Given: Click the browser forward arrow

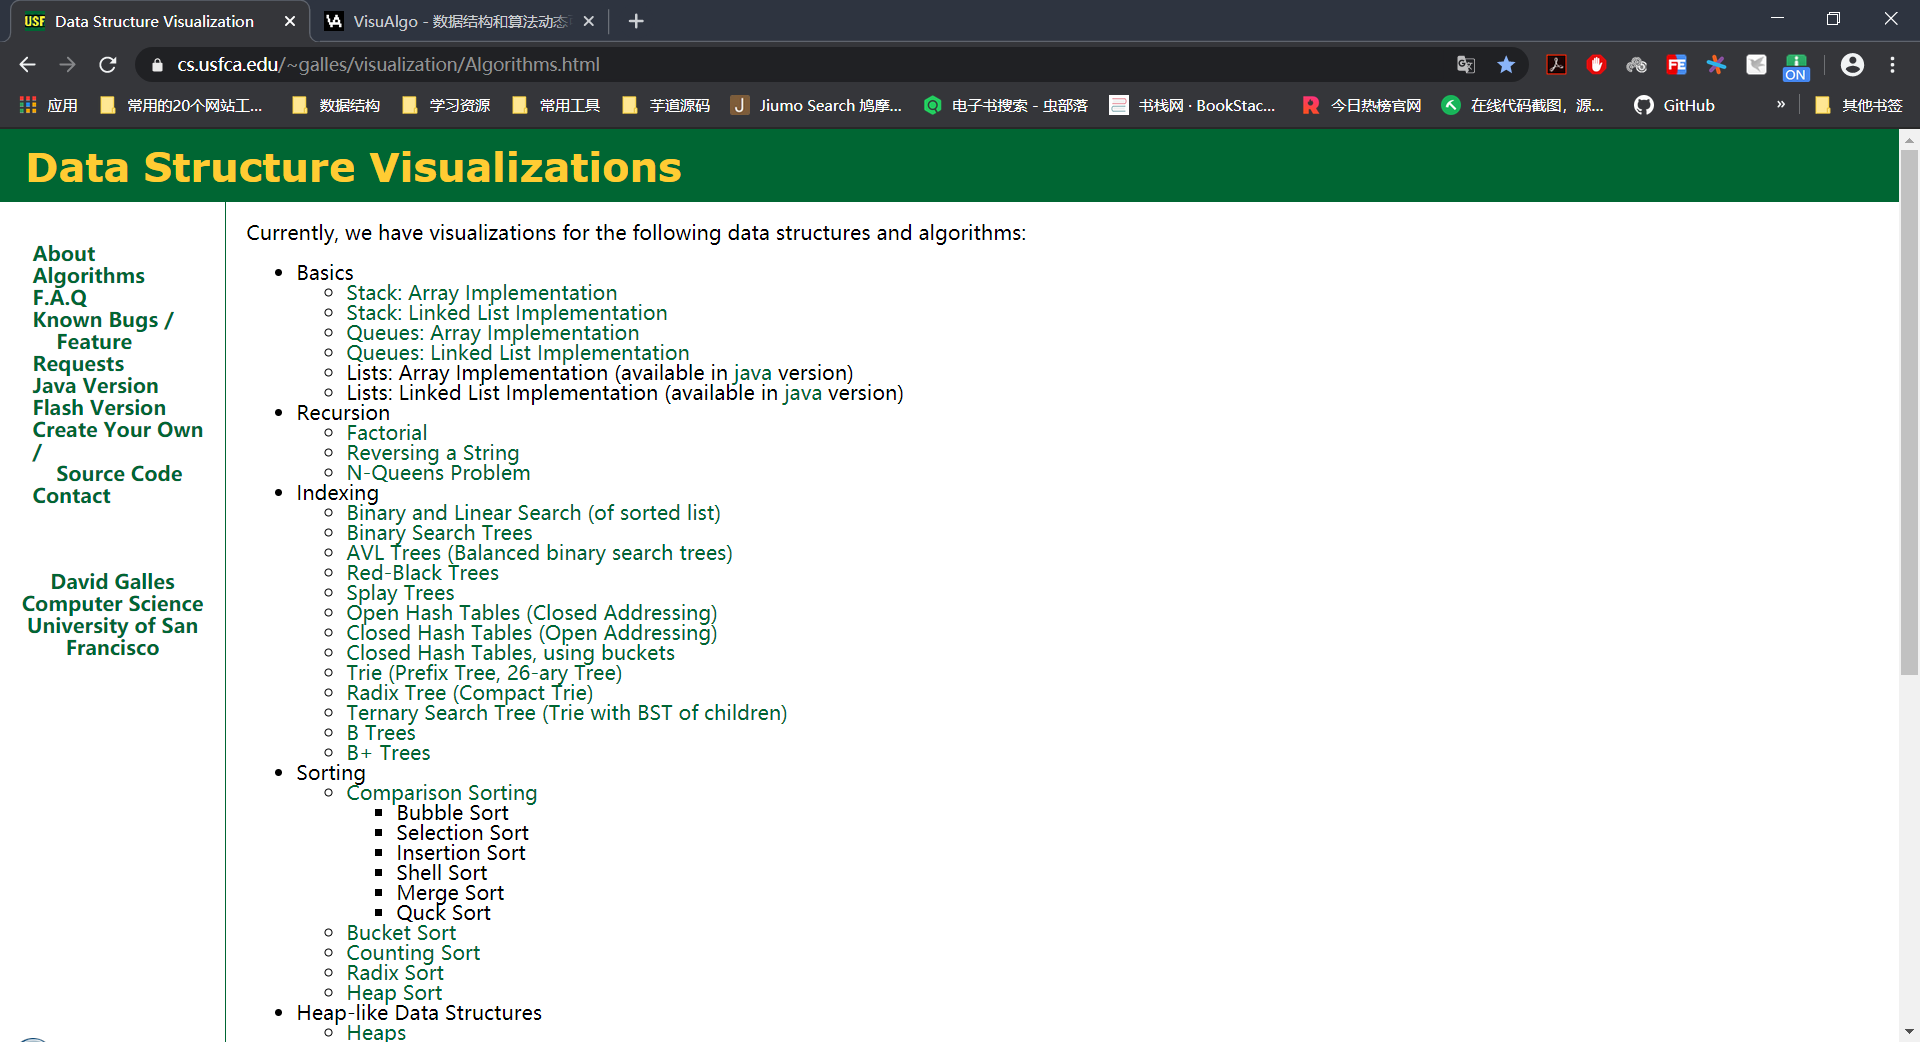Looking at the screenshot, I should [67, 65].
